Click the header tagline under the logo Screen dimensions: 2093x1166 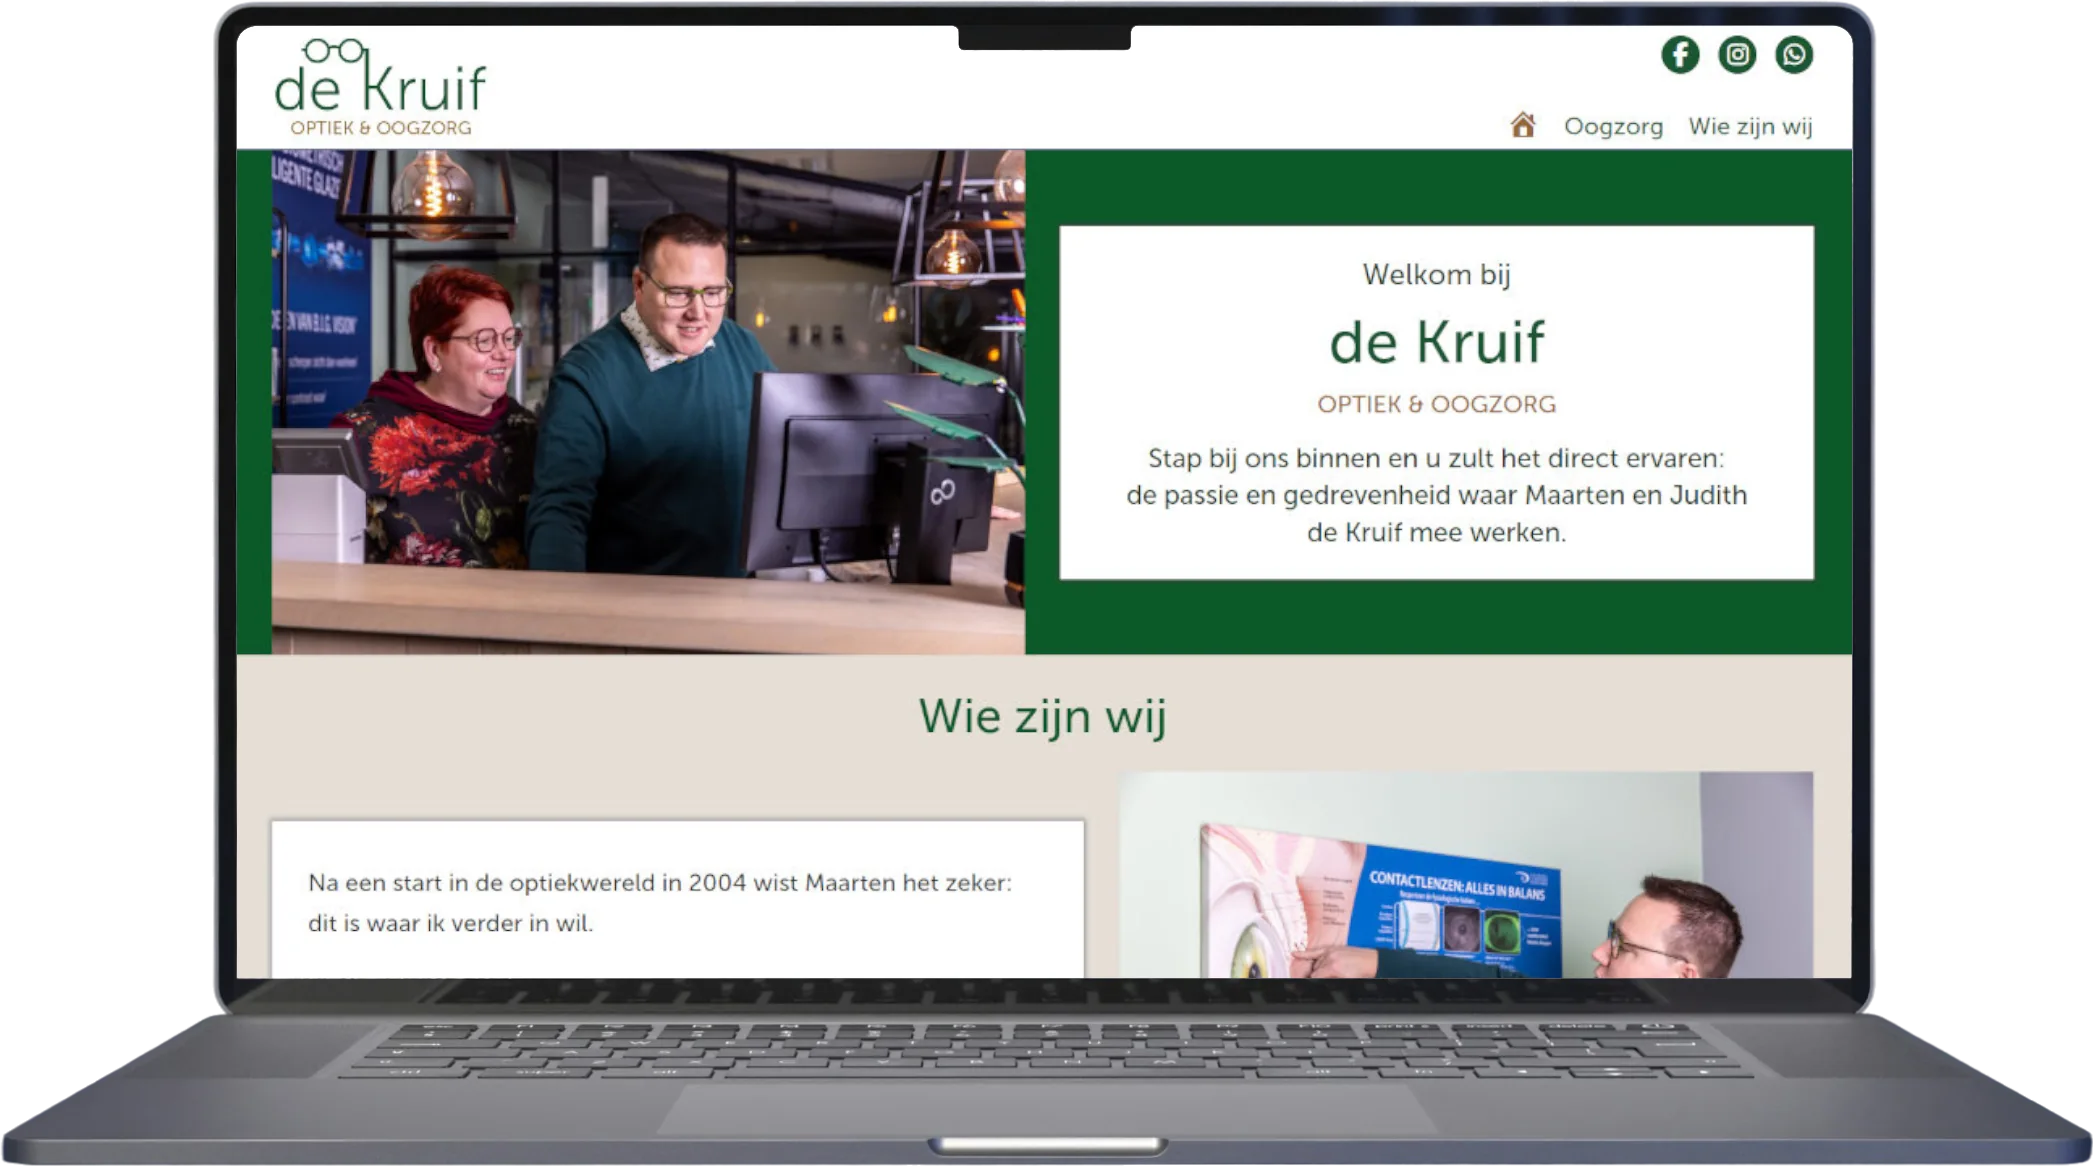[x=380, y=128]
